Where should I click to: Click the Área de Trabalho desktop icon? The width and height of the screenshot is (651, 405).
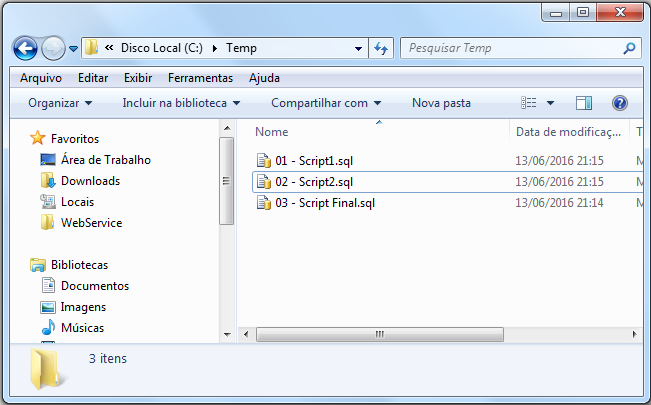(48, 160)
